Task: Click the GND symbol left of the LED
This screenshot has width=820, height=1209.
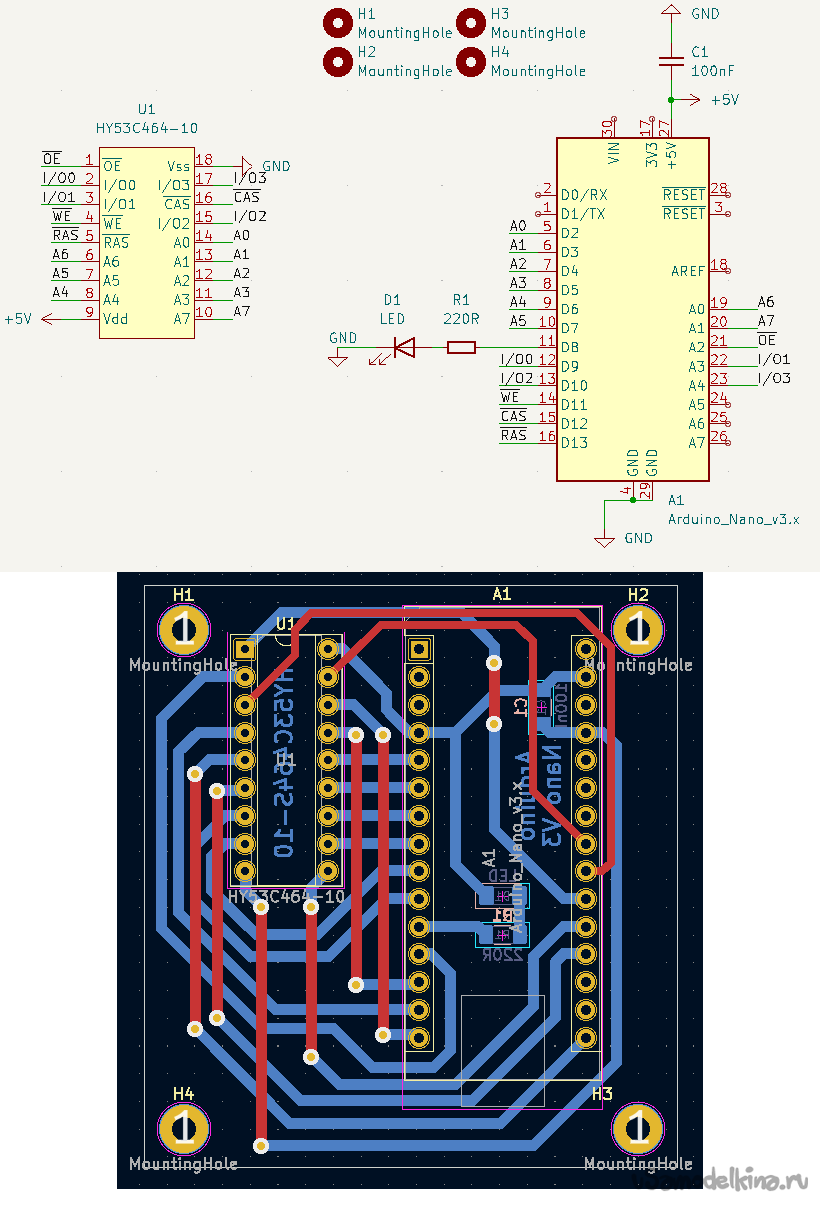Action: point(339,355)
